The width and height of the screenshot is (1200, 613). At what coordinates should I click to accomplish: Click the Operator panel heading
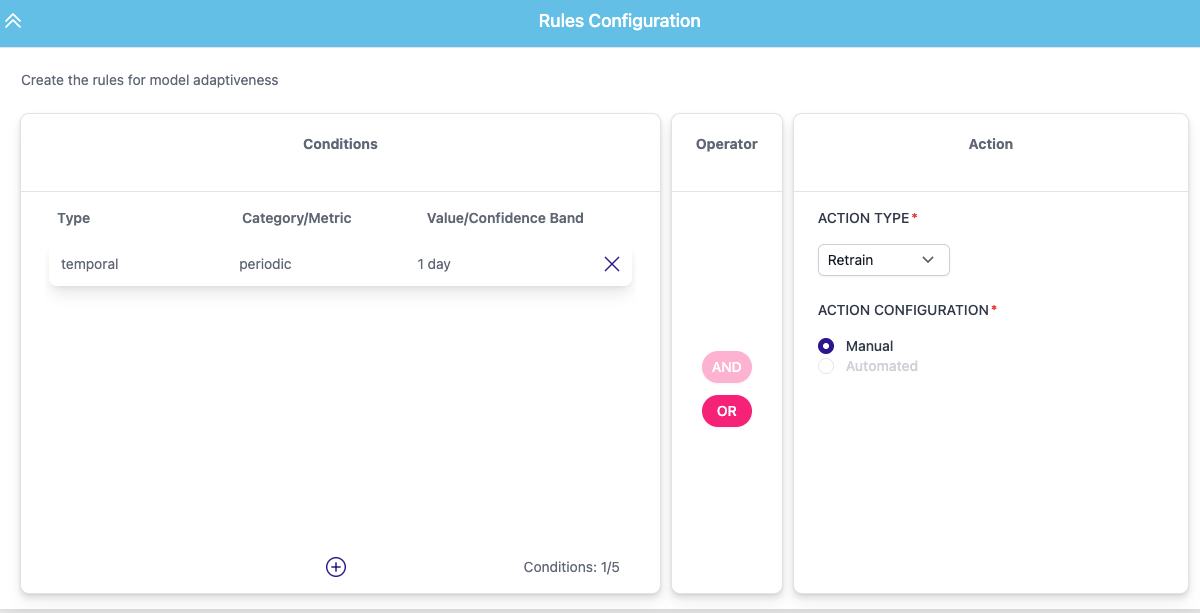coord(727,144)
